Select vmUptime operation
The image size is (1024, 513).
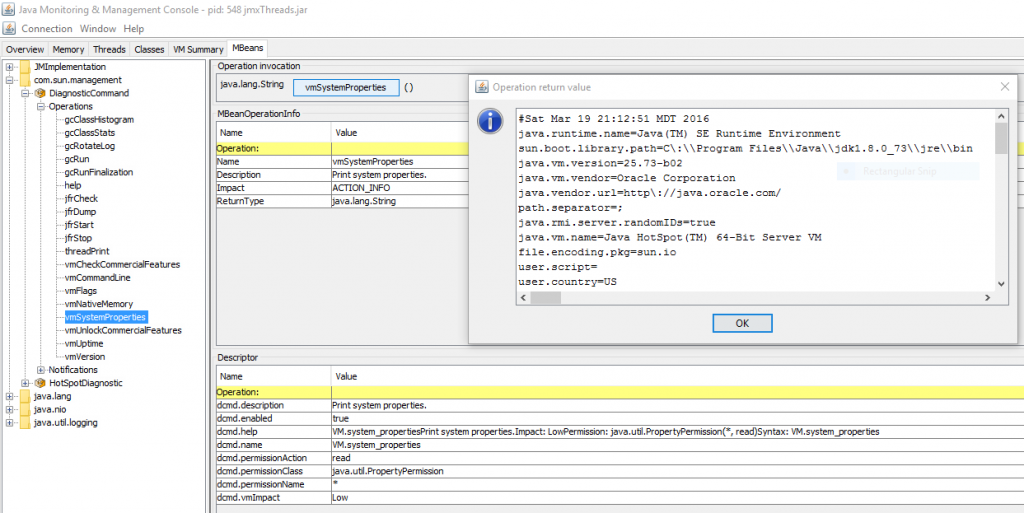coord(84,343)
